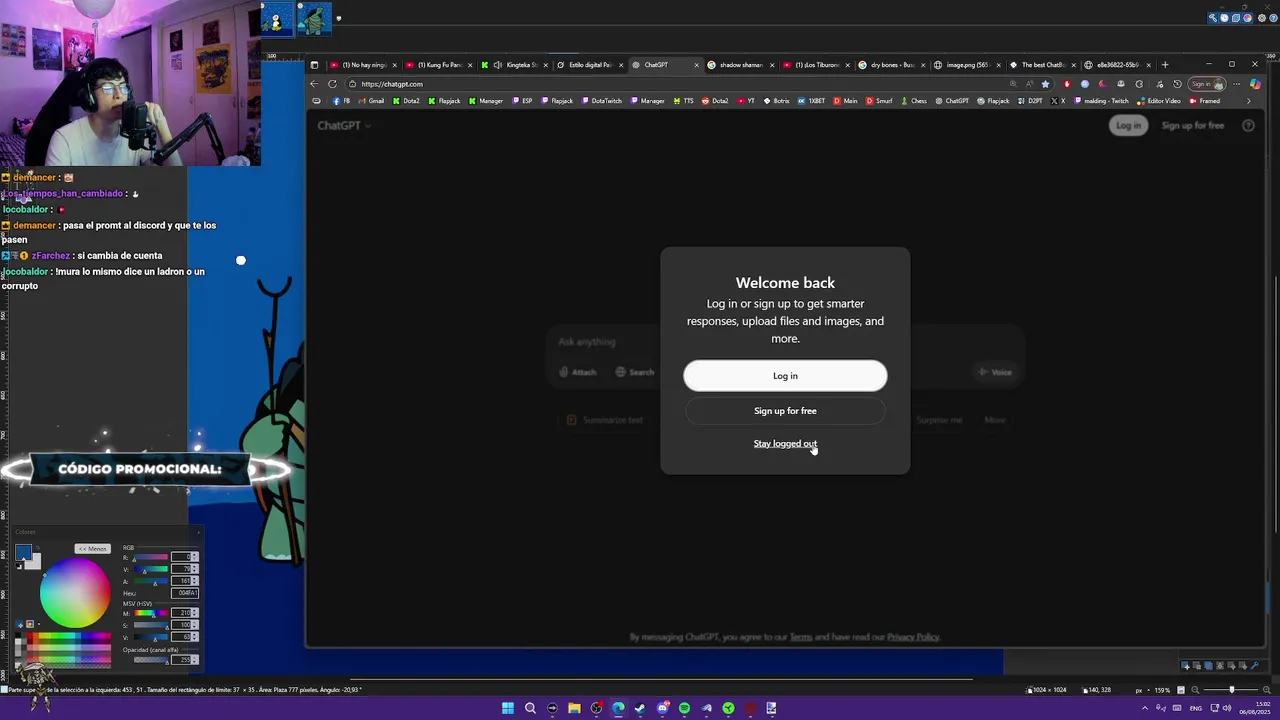
Task: Open the Windows Start menu
Action: coord(508,708)
